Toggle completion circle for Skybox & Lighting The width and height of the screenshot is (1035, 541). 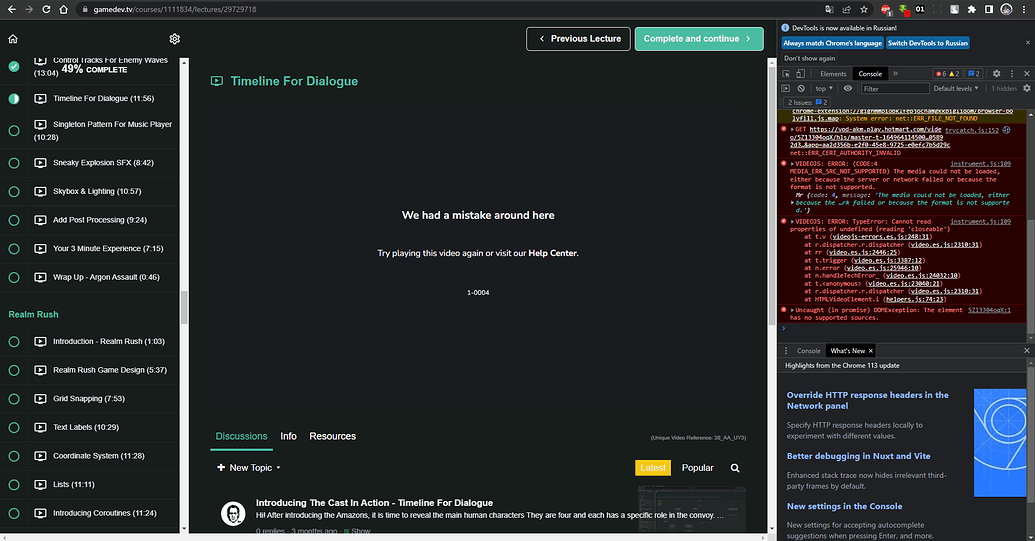pyautogui.click(x=14, y=191)
